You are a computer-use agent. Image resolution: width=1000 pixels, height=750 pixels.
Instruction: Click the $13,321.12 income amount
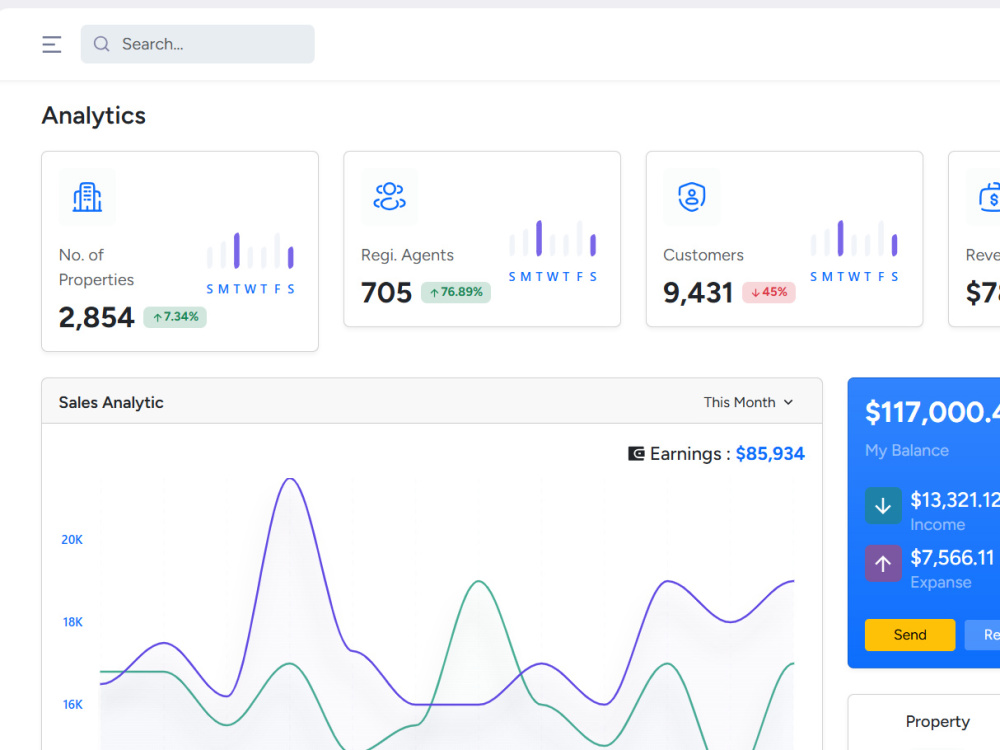[955, 500]
